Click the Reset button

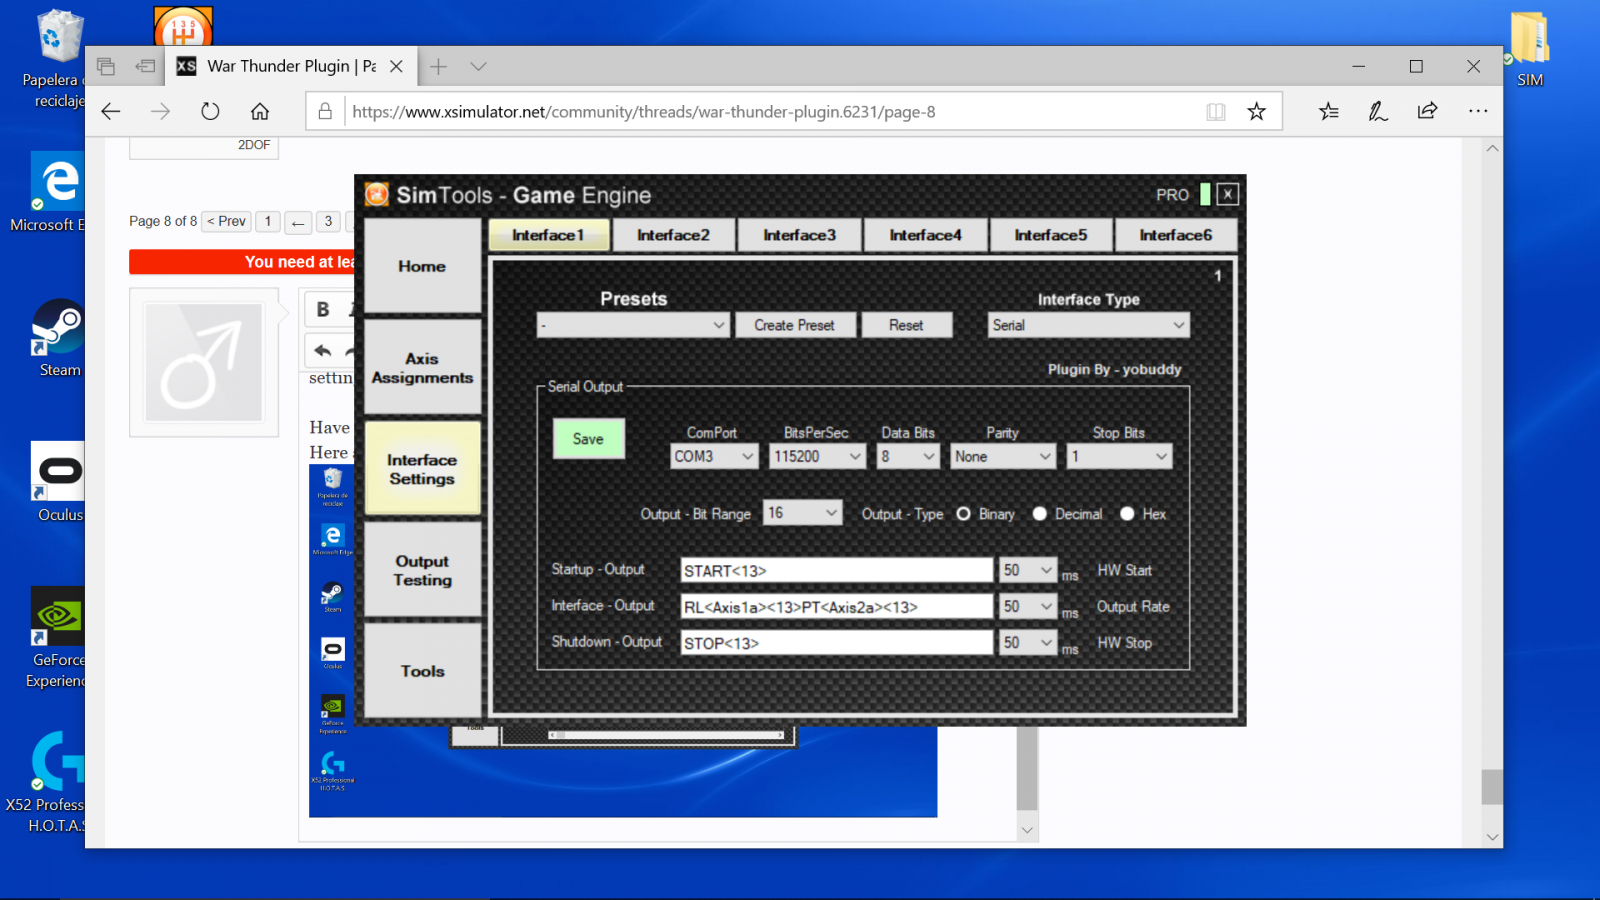coord(906,325)
